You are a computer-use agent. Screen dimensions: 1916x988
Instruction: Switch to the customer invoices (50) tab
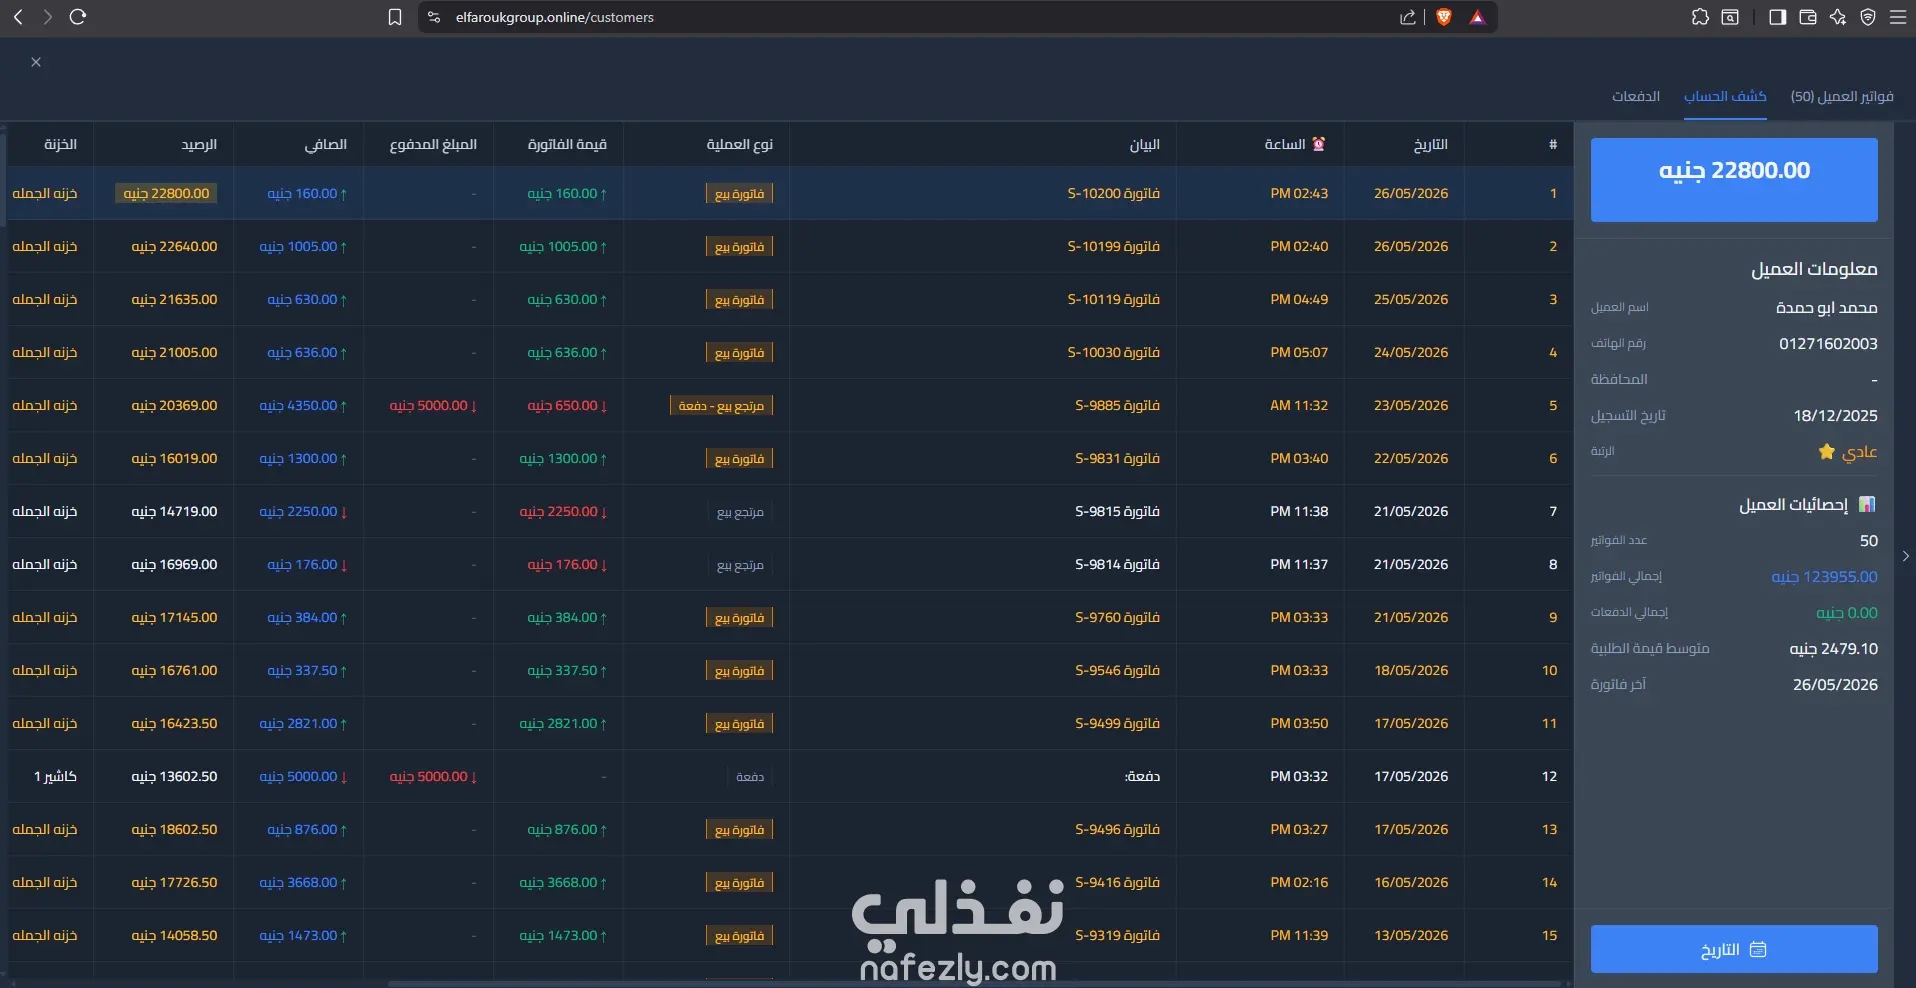(1842, 96)
